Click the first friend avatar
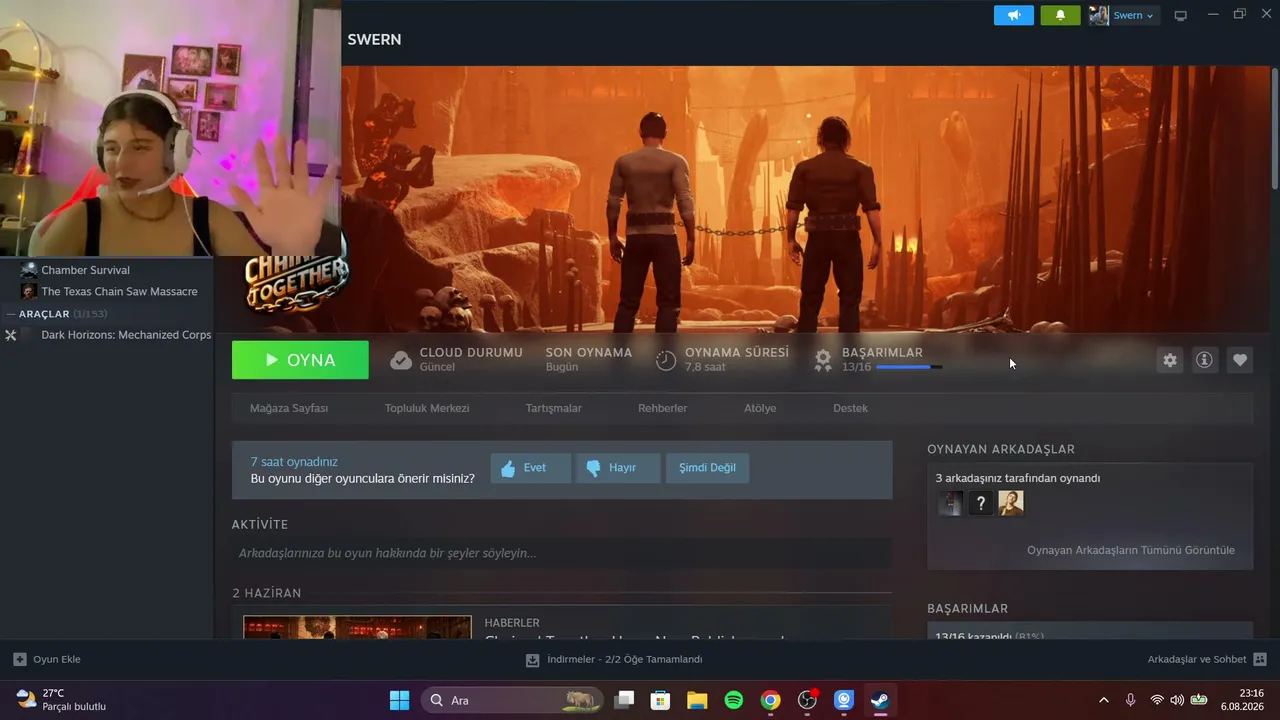Screen dimensions: 1280x720 (x=950, y=503)
